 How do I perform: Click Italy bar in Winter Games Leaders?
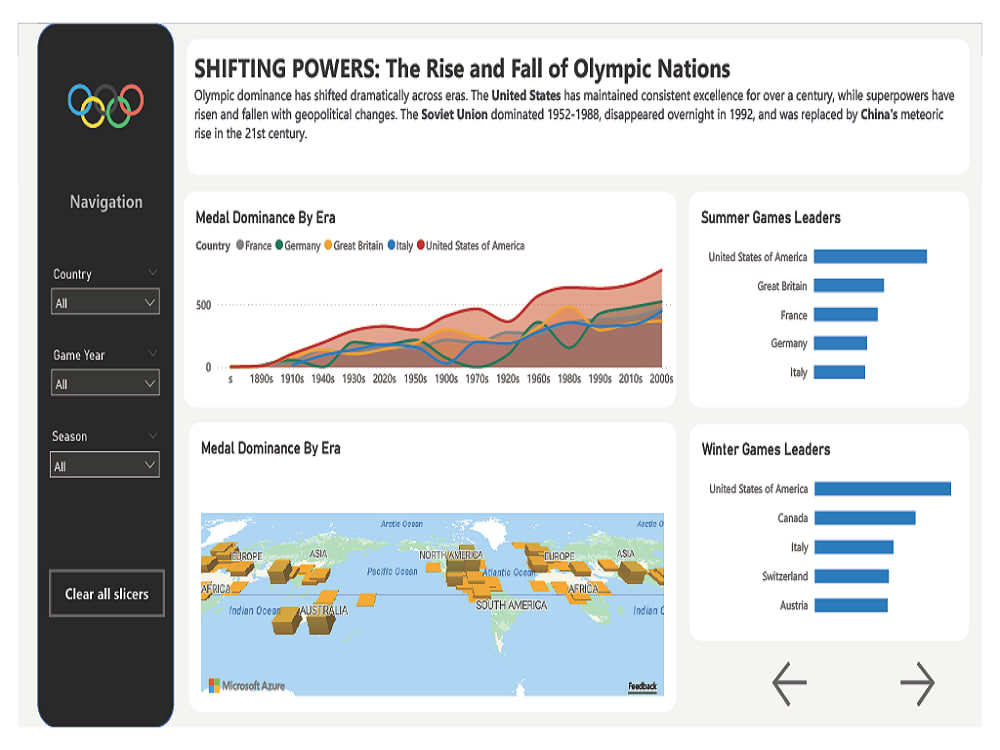coord(854,547)
